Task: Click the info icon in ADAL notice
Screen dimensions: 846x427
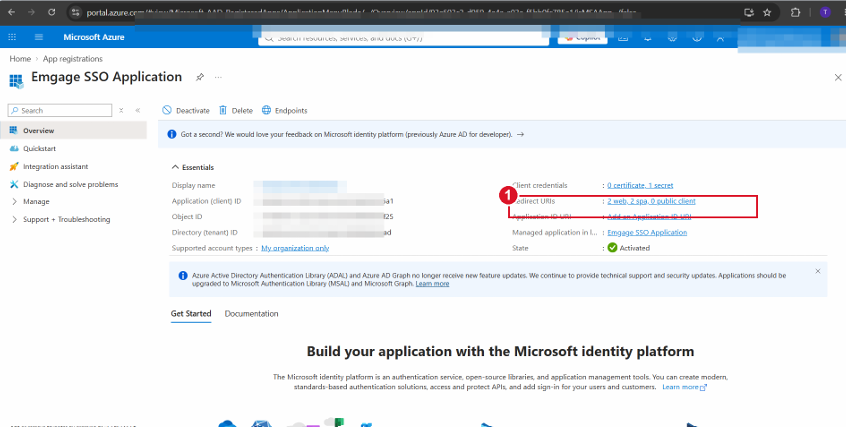Action: point(183,275)
